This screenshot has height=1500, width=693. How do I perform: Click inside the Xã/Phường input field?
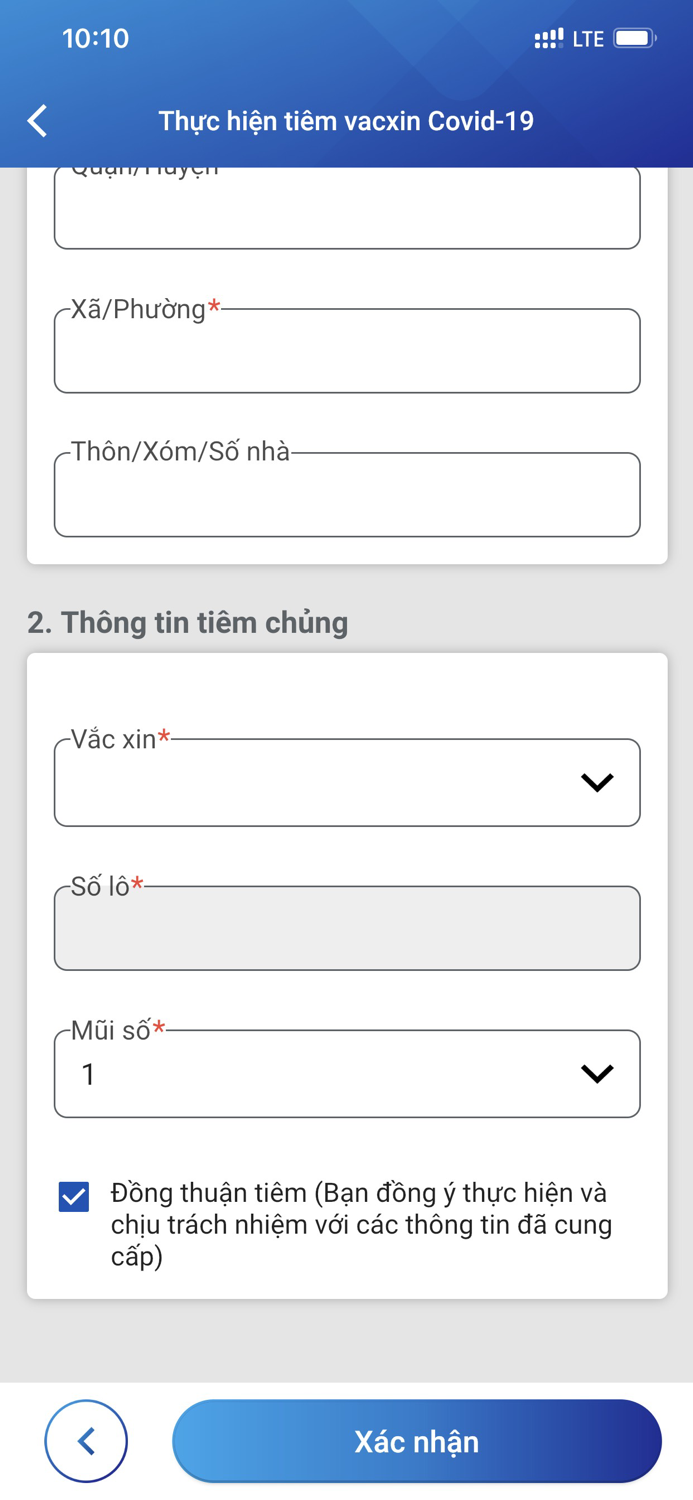[x=347, y=351]
